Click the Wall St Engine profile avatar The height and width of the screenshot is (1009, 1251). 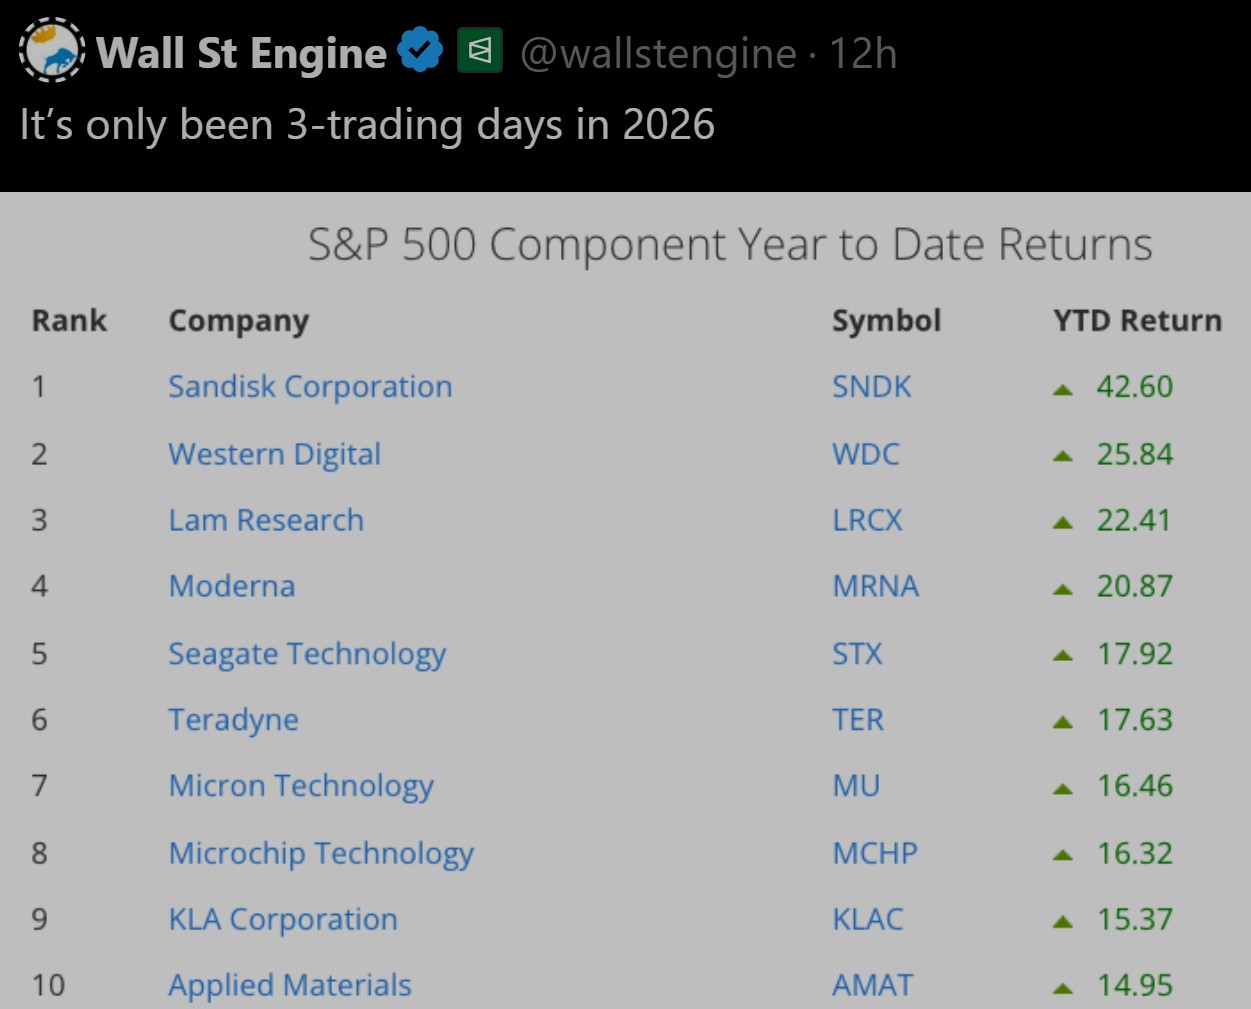pos(52,50)
